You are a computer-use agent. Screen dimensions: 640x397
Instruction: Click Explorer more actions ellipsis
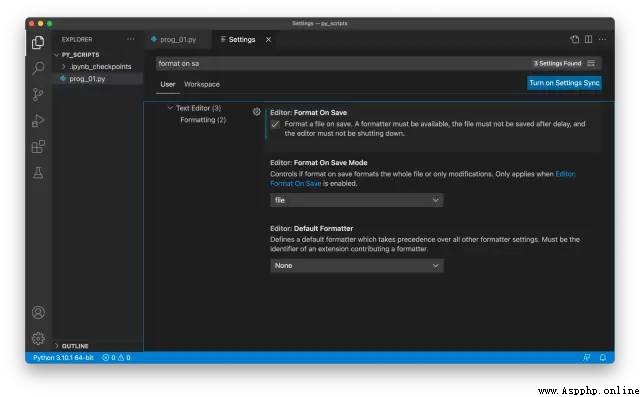(131, 39)
